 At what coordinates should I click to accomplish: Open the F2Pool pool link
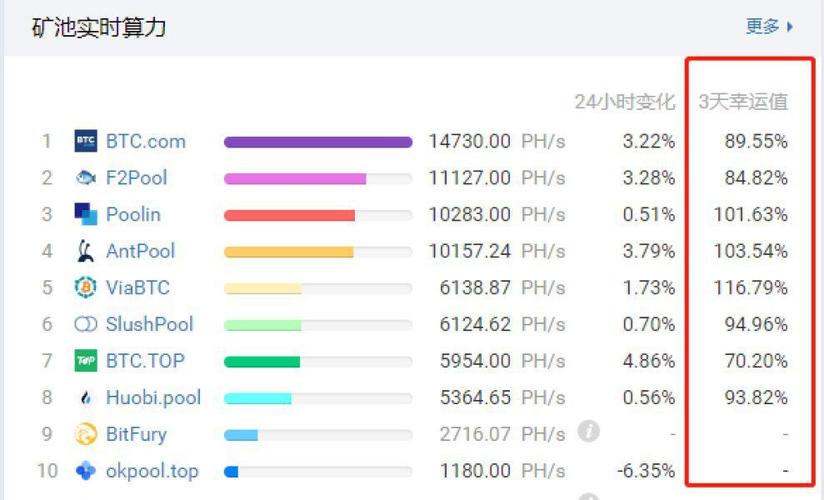point(137,178)
